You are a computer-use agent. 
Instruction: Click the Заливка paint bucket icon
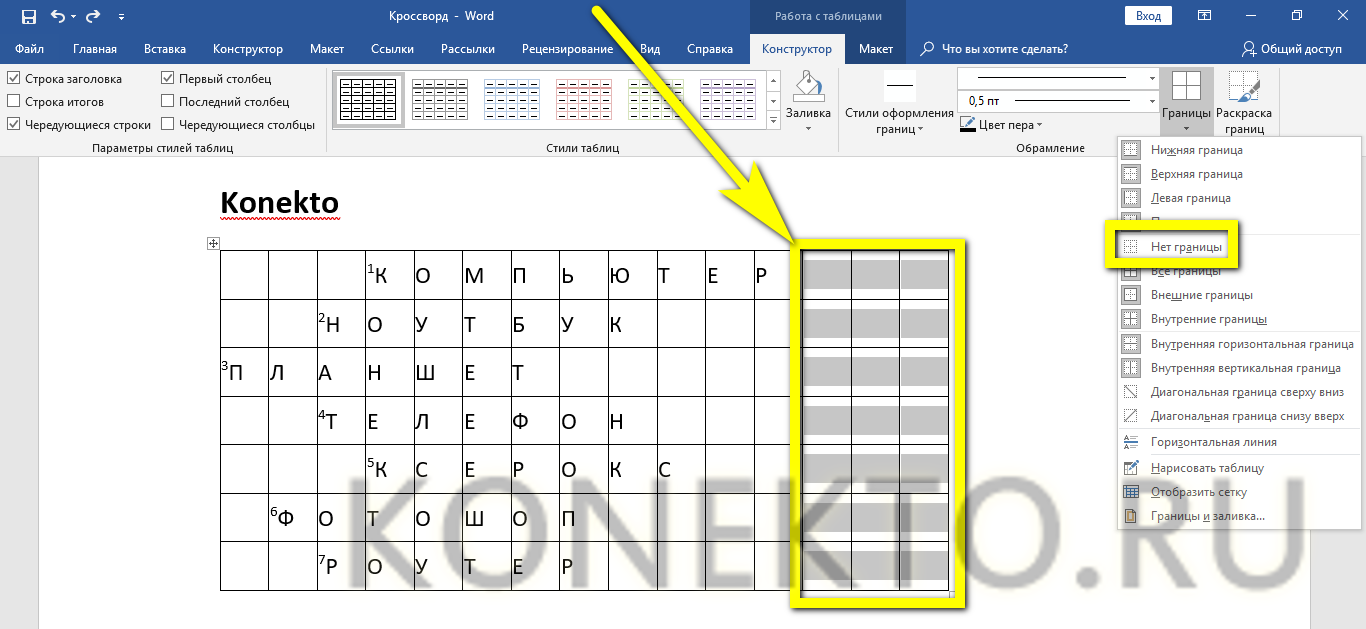pos(809,86)
